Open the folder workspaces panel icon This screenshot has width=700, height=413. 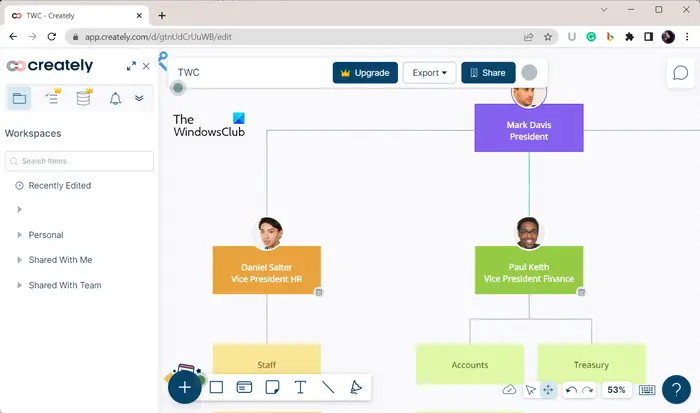pos(19,98)
